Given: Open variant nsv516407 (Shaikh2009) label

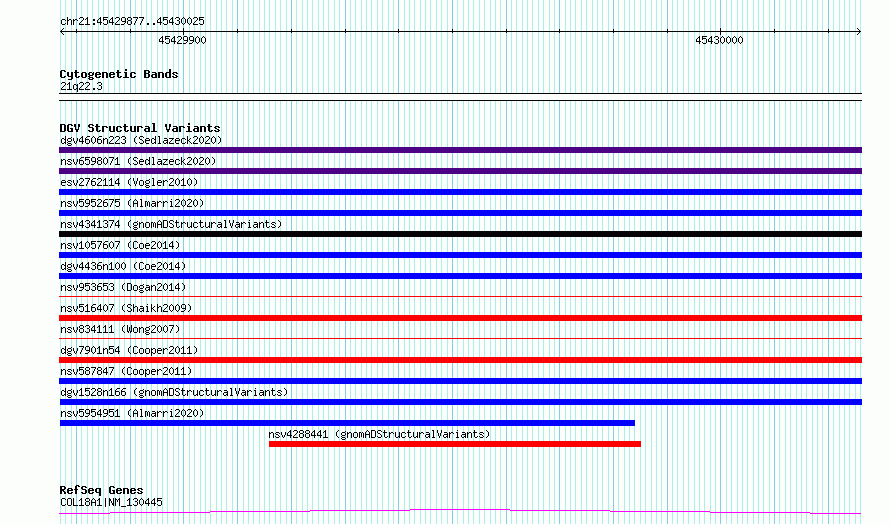Looking at the screenshot, I should [x=126, y=308].
